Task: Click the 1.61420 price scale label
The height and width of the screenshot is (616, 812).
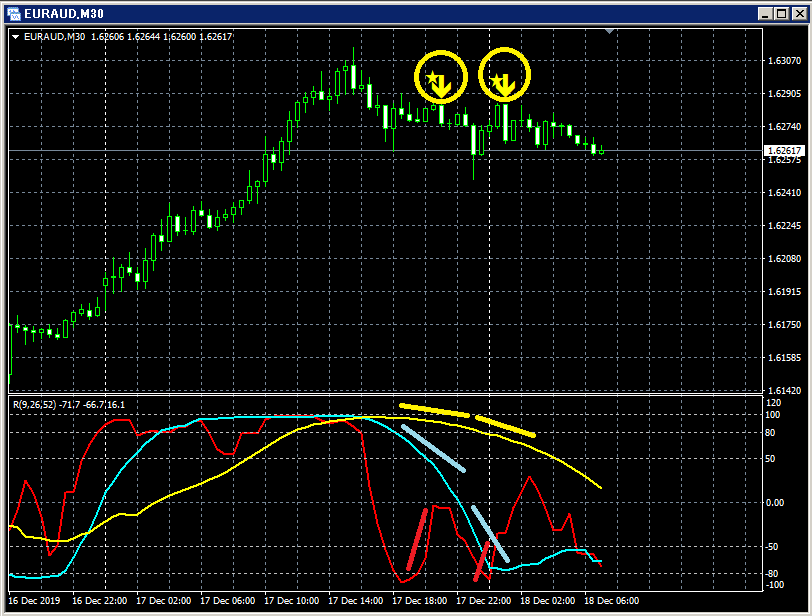Action: pos(784,390)
